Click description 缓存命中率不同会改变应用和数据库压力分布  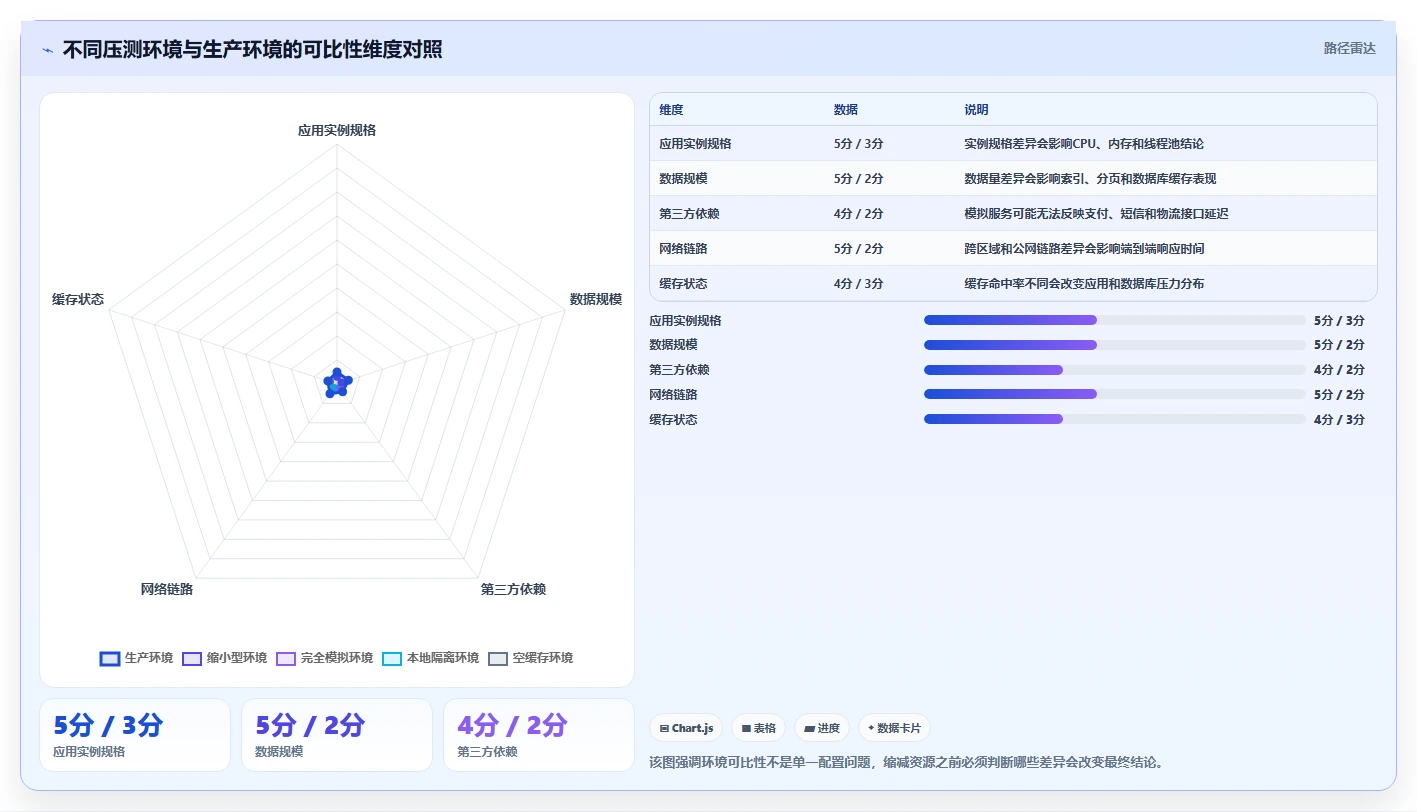[x=1084, y=284]
